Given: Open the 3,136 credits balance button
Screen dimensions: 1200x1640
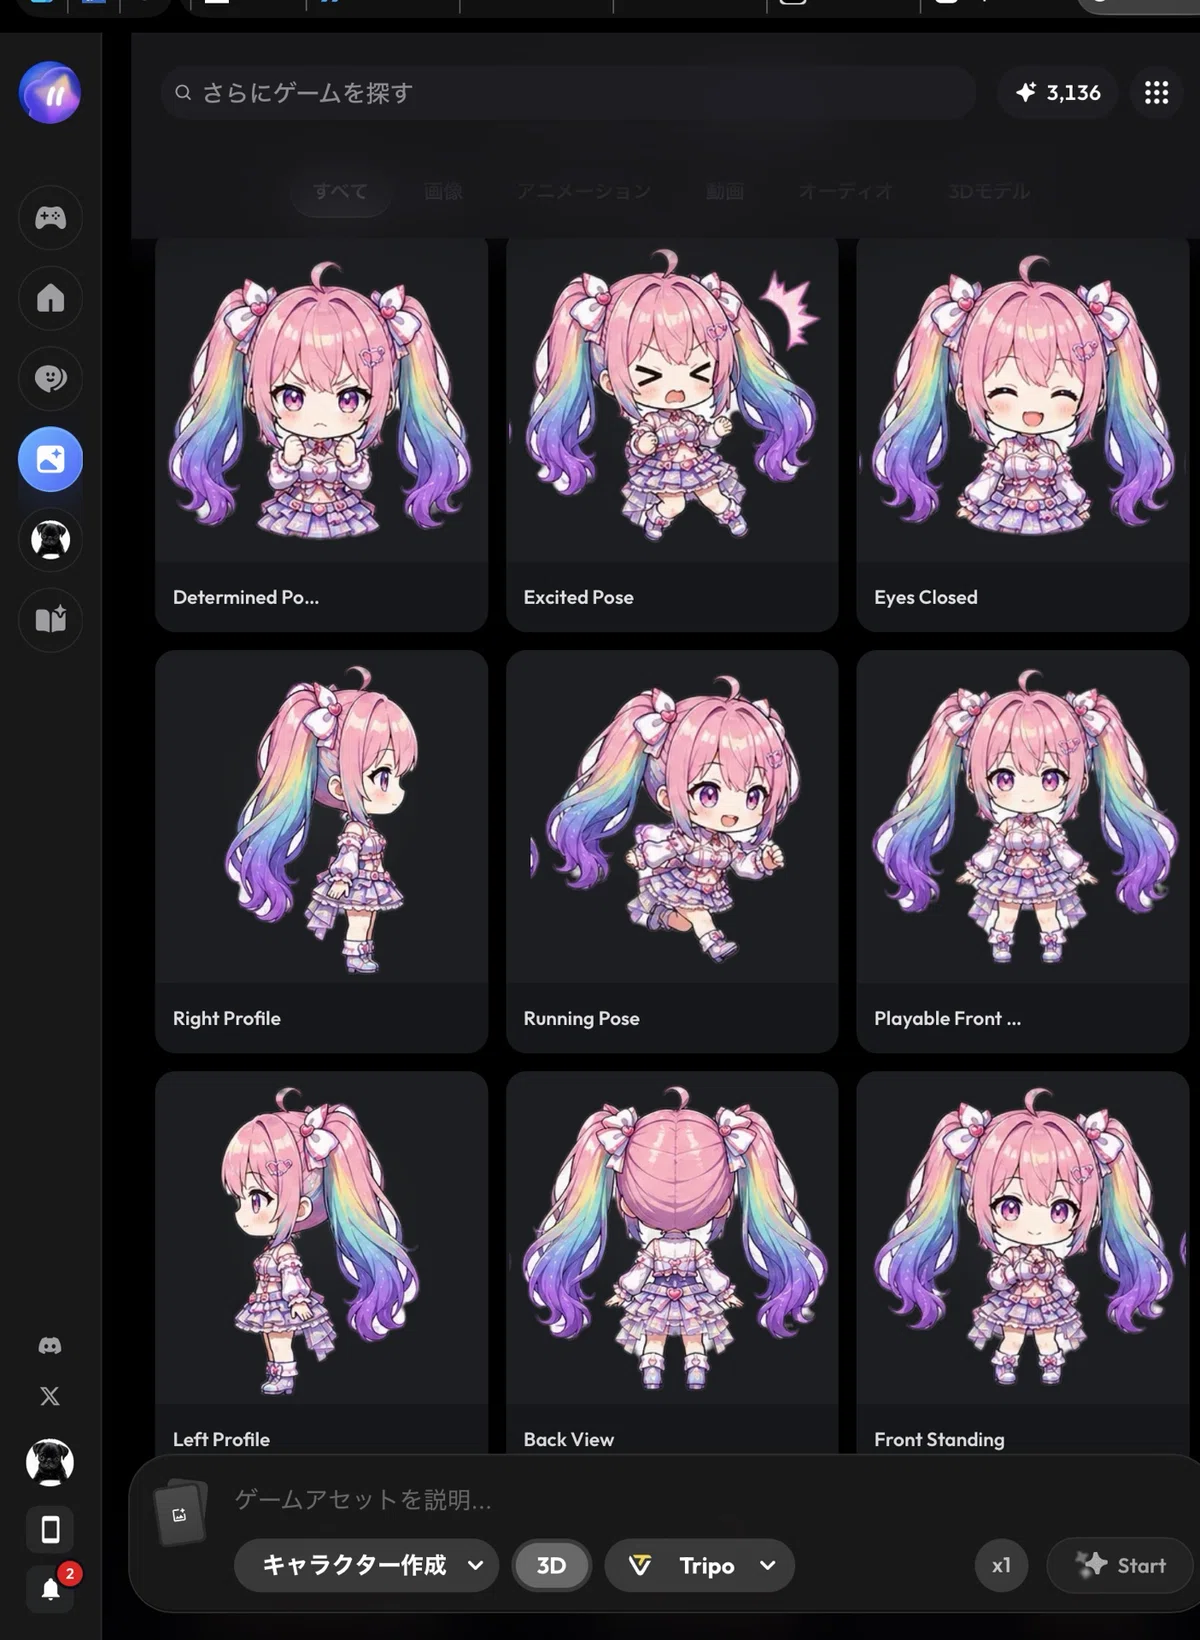Looking at the screenshot, I should 1058,93.
